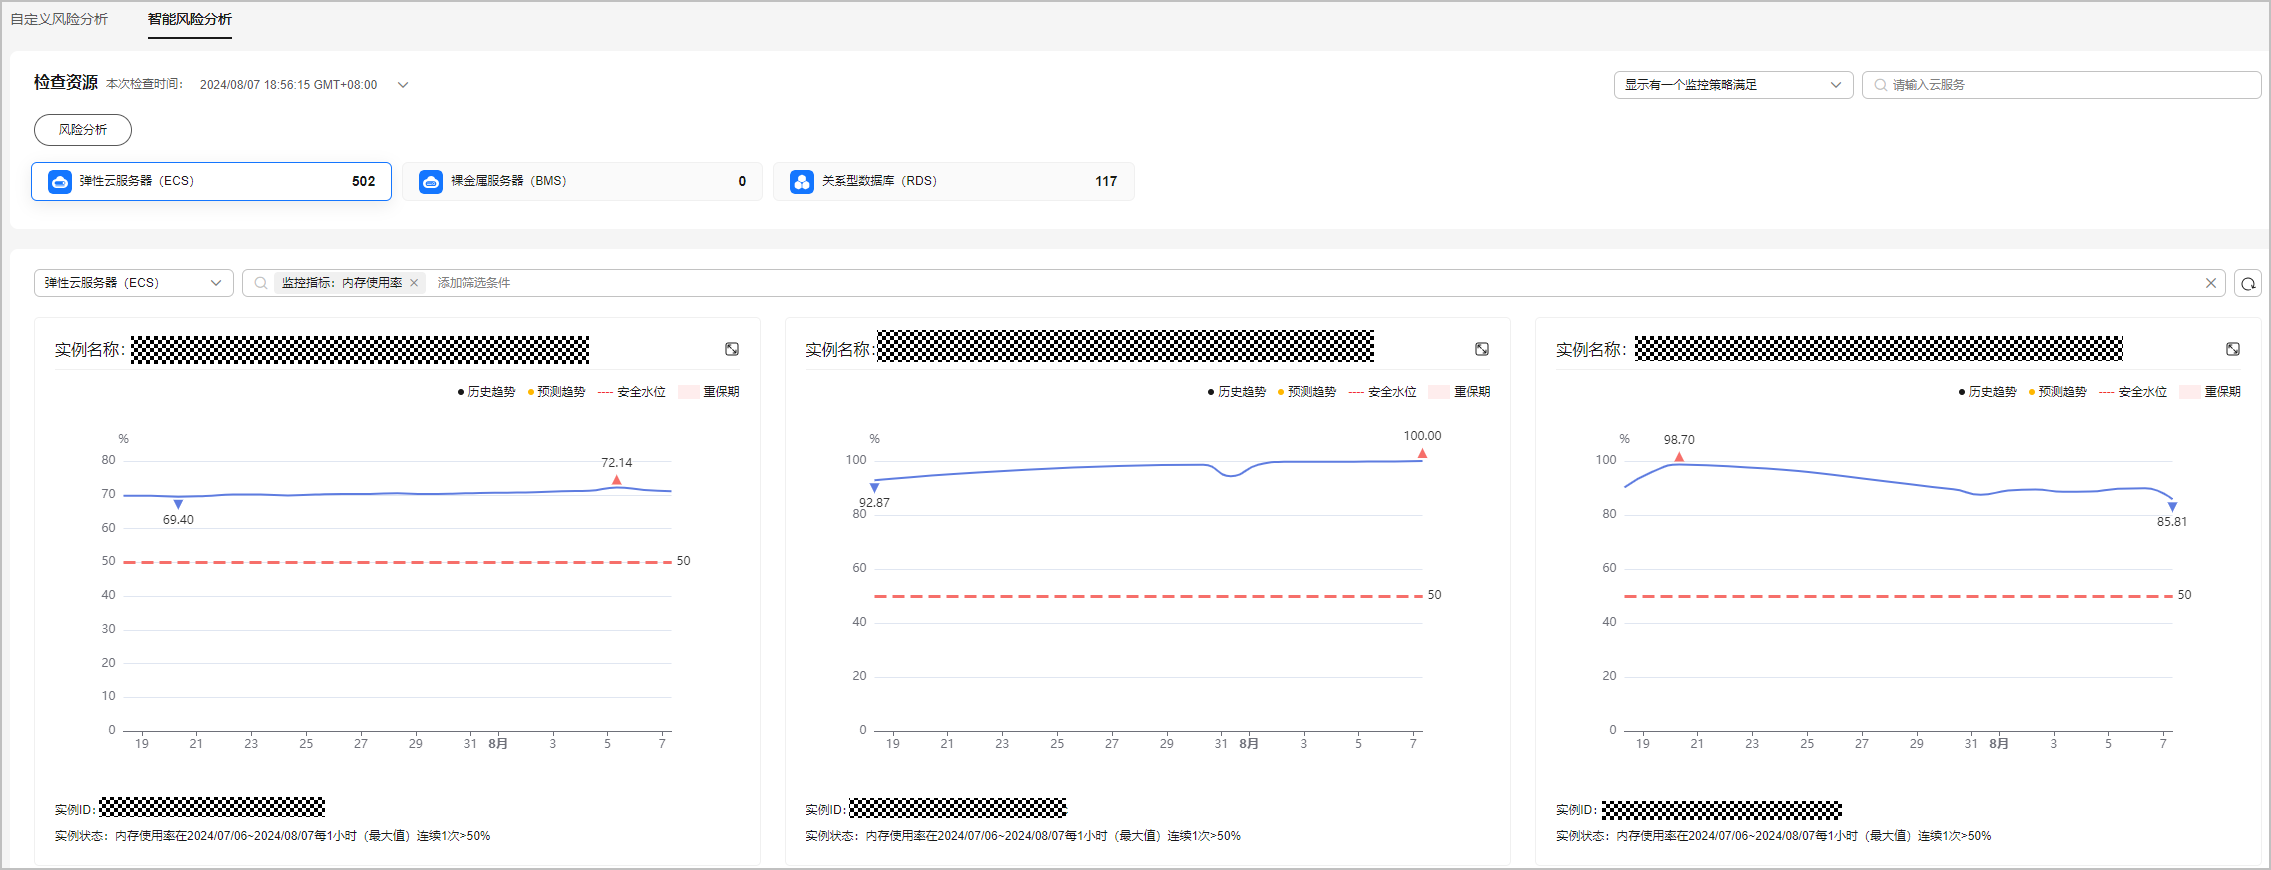Toggle 重保期 legend in the first chart
This screenshot has height=870, width=2271.
coord(709,392)
